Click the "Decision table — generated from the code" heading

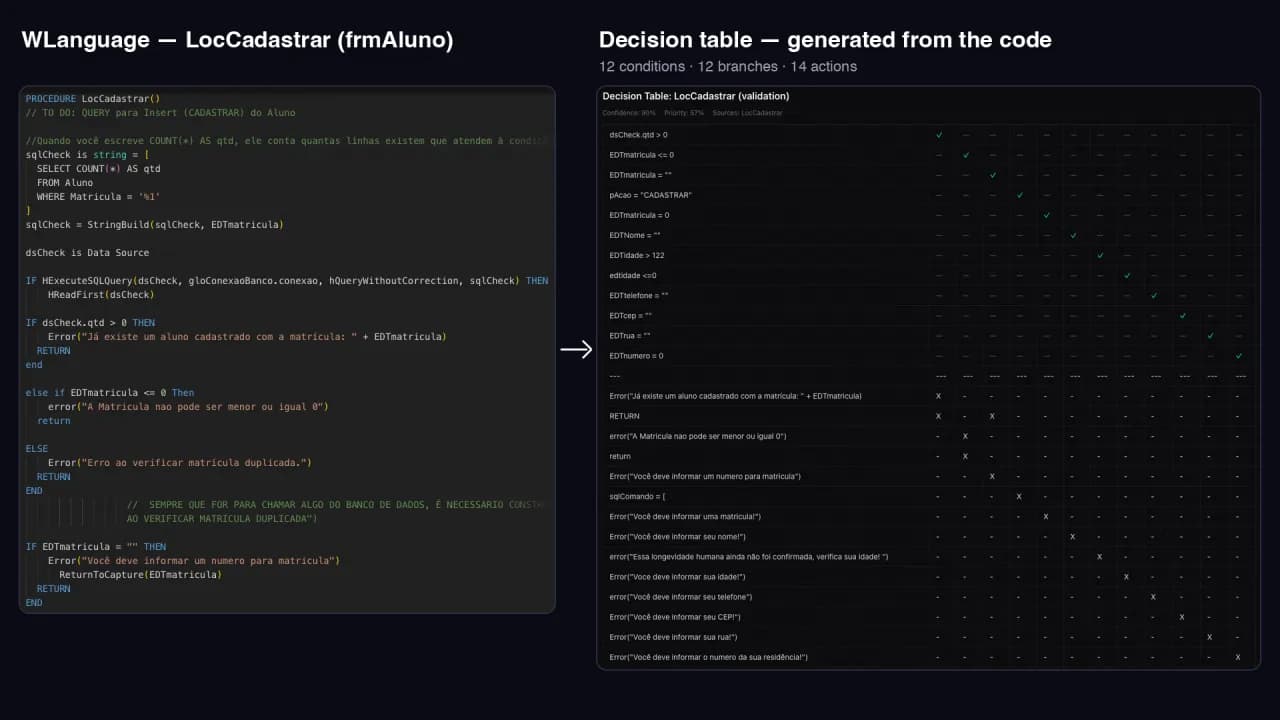point(825,40)
